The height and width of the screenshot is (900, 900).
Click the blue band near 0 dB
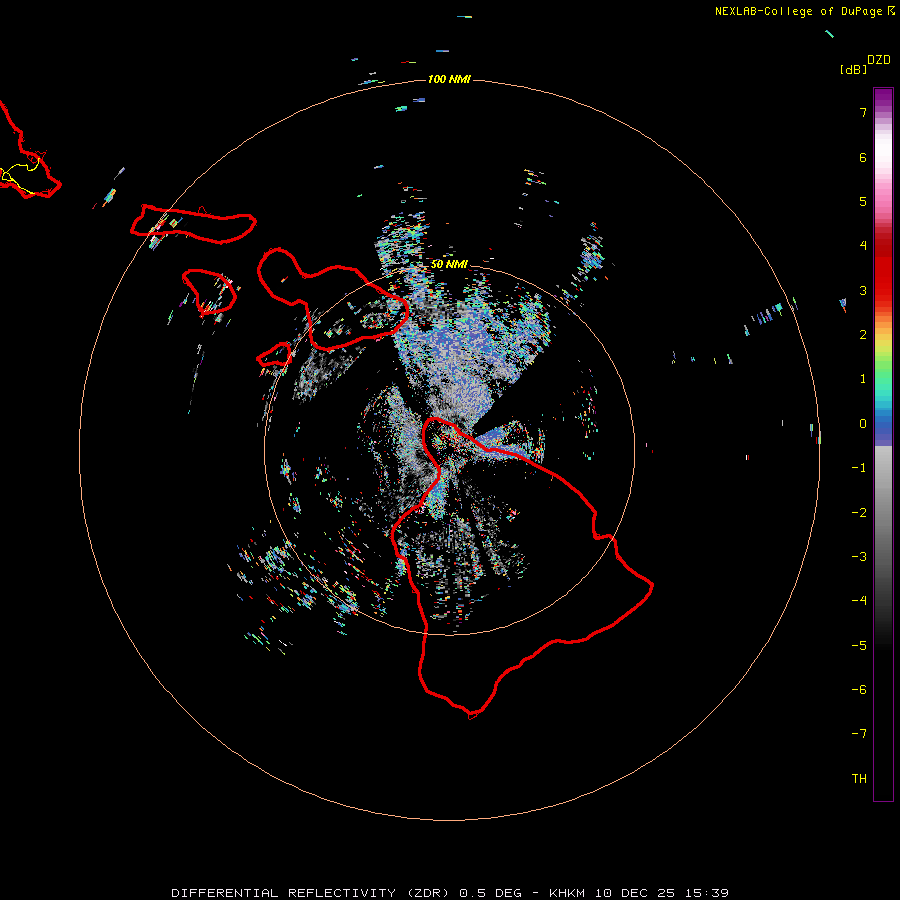click(883, 428)
